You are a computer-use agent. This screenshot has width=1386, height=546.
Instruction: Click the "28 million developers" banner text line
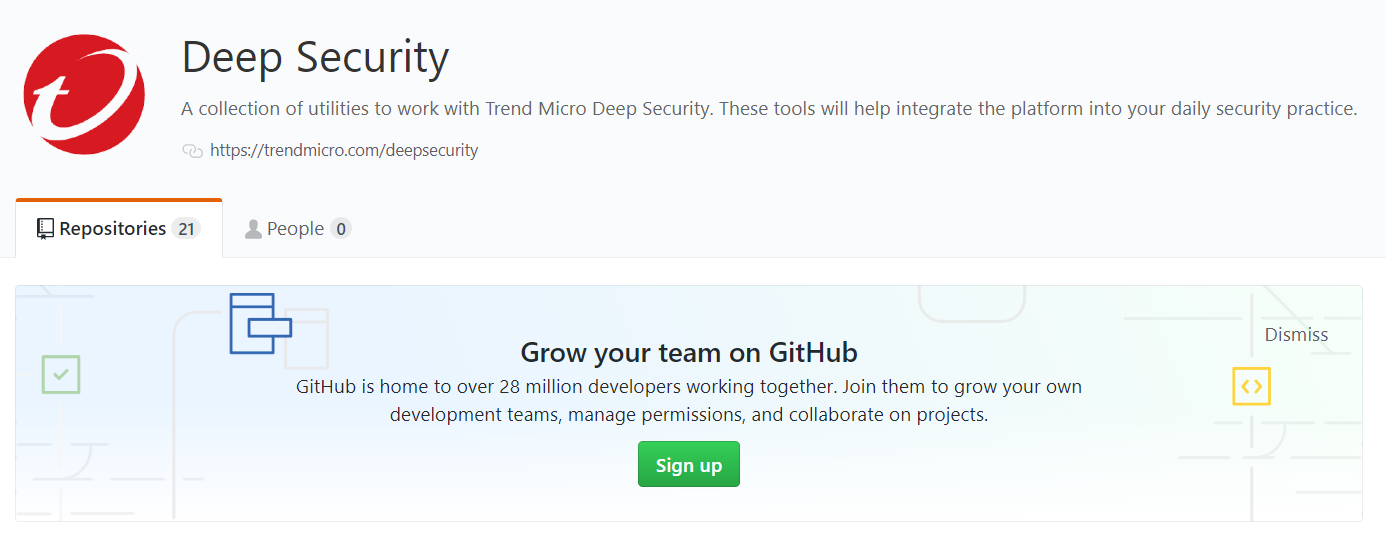[689, 386]
